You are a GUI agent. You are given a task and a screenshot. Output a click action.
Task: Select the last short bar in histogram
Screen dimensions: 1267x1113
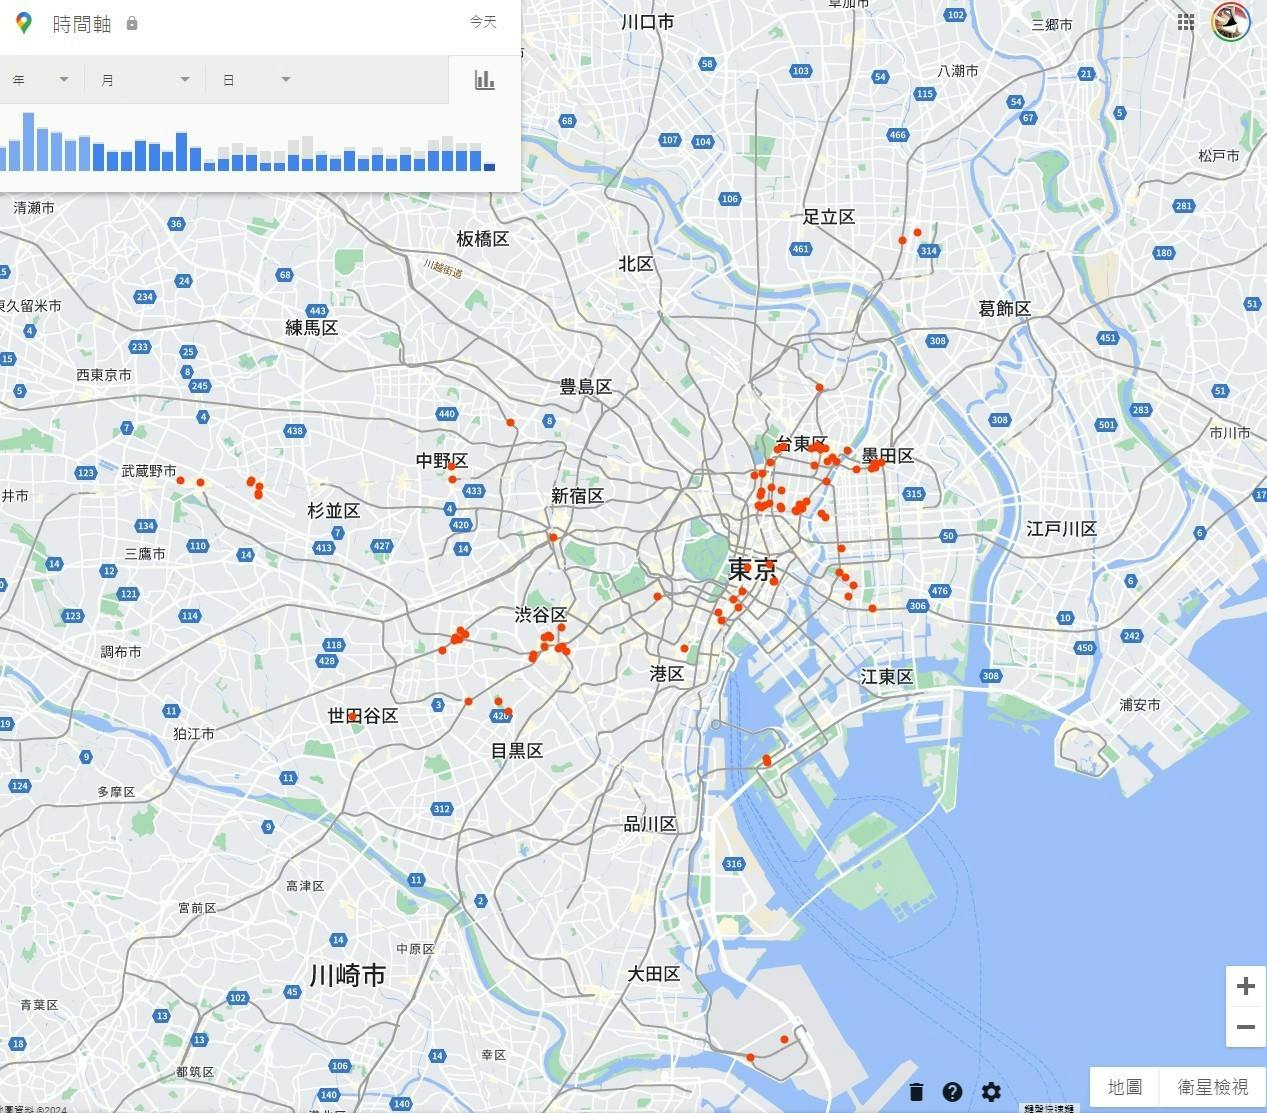489,167
